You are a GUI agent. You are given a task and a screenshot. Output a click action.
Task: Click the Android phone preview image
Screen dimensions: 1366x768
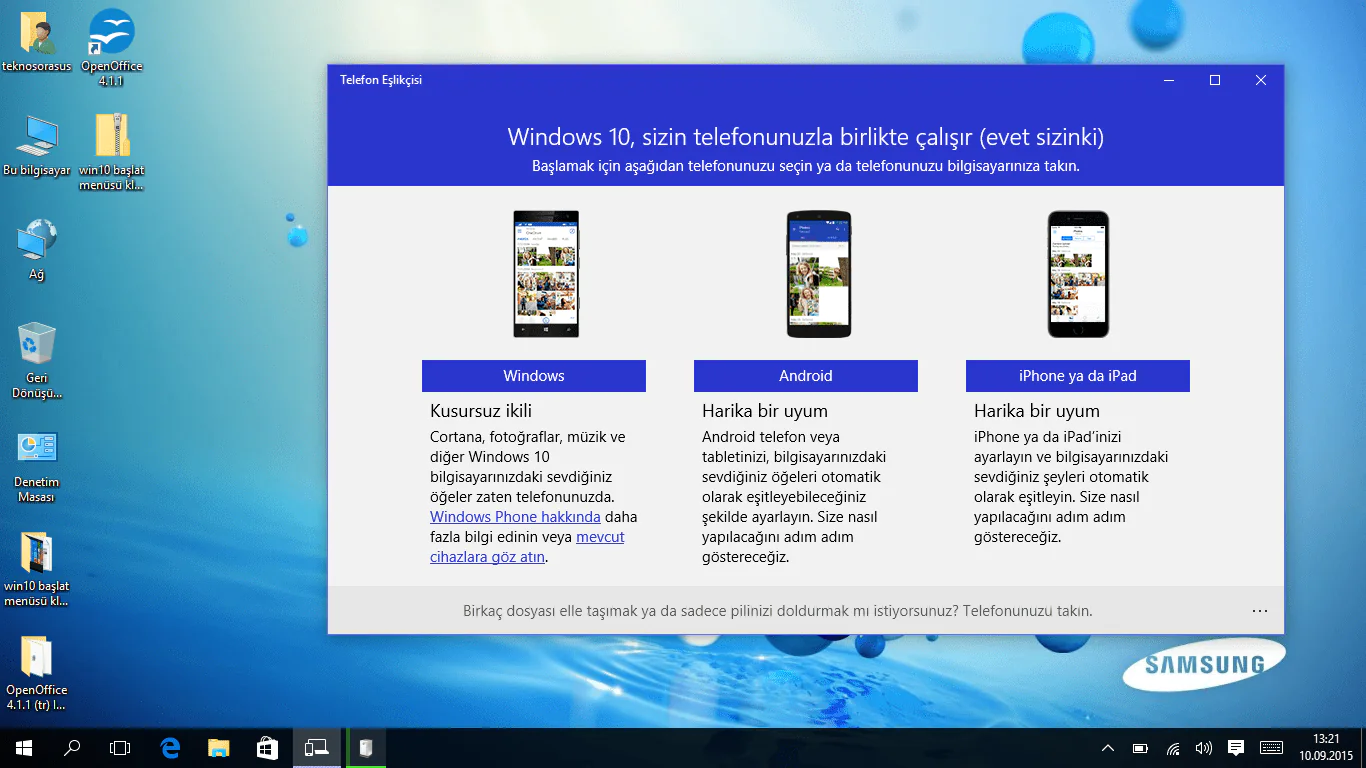(x=818, y=273)
